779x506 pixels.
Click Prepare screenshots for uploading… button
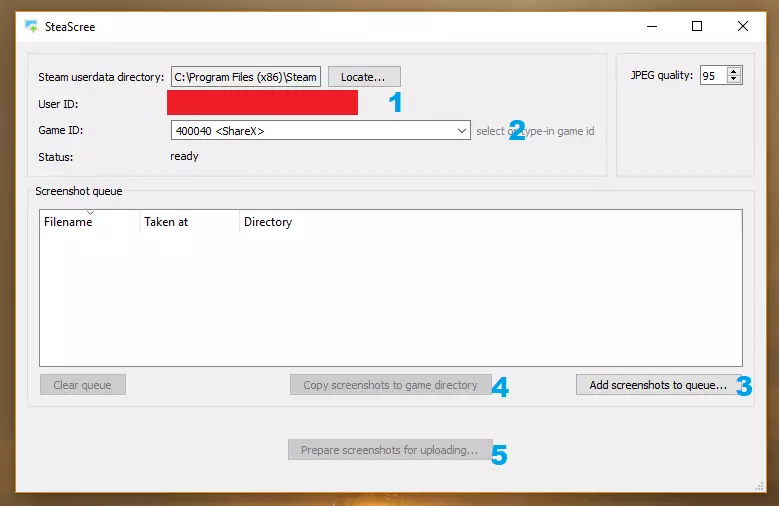tap(390, 450)
